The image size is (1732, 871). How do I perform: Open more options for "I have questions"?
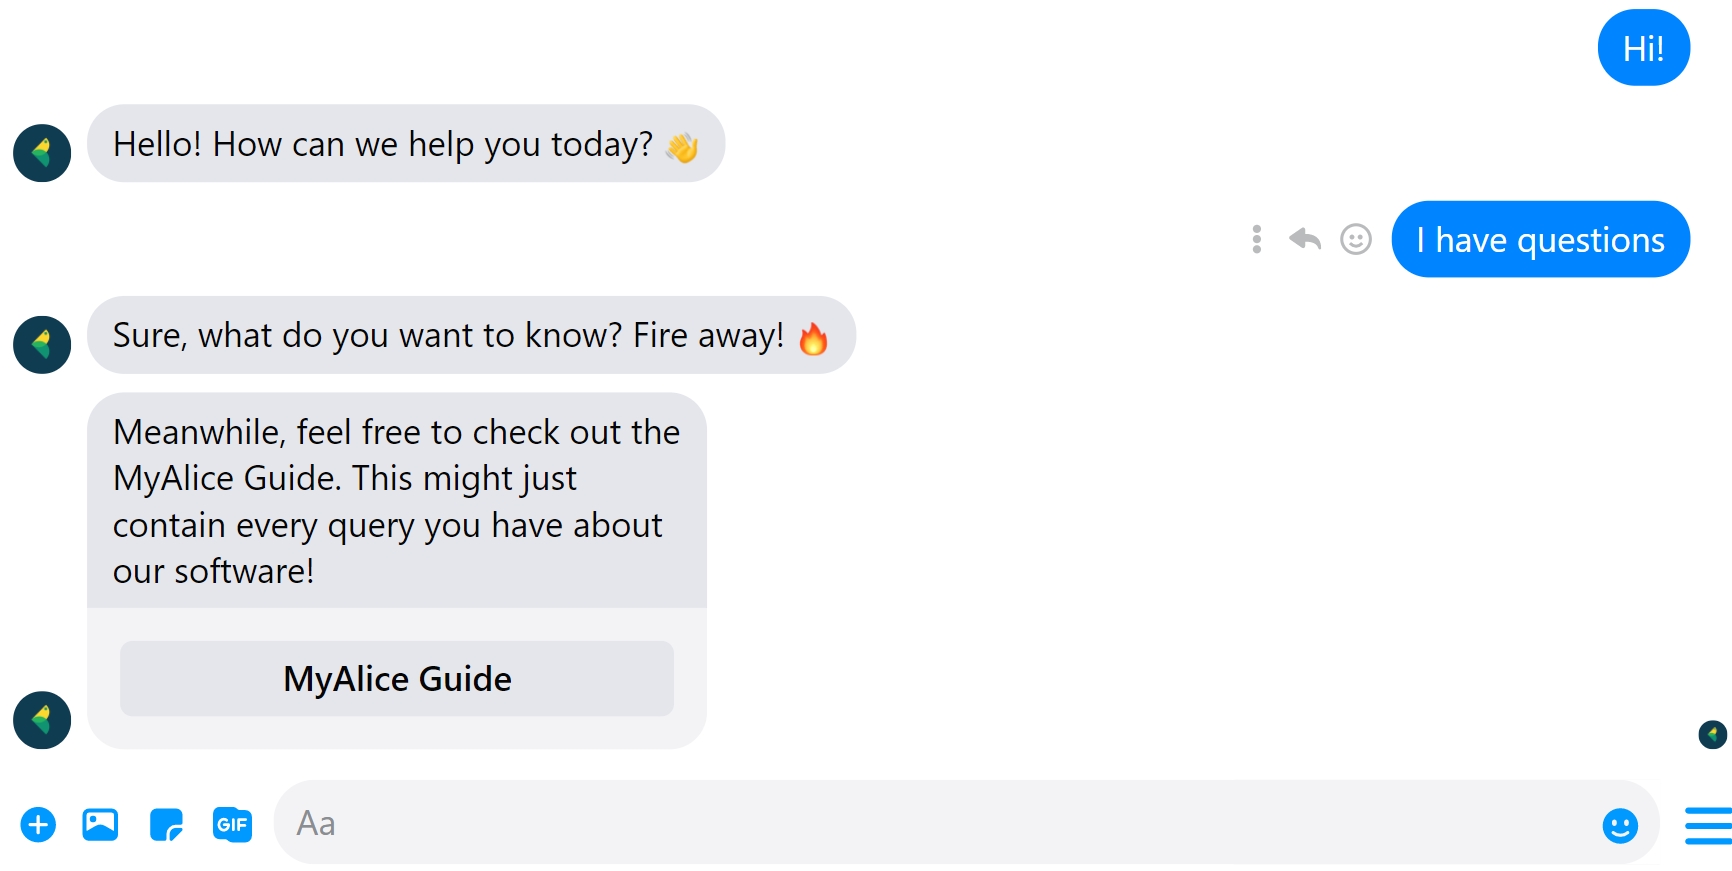coord(1257,239)
